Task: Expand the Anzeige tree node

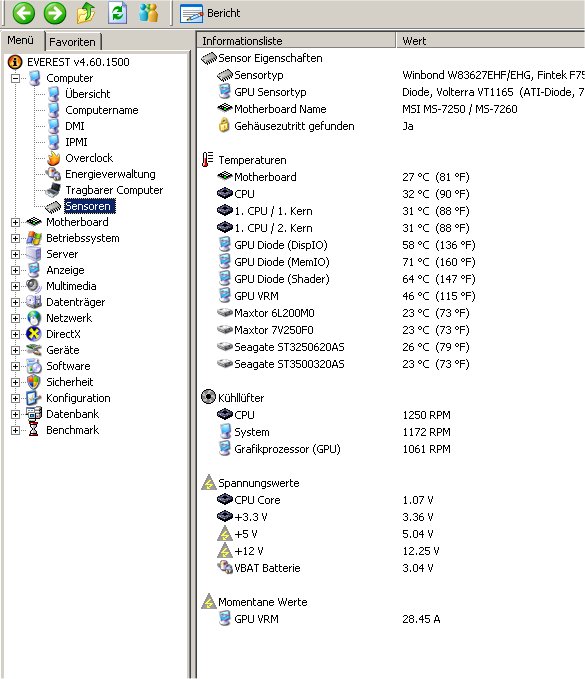Action: point(16,270)
